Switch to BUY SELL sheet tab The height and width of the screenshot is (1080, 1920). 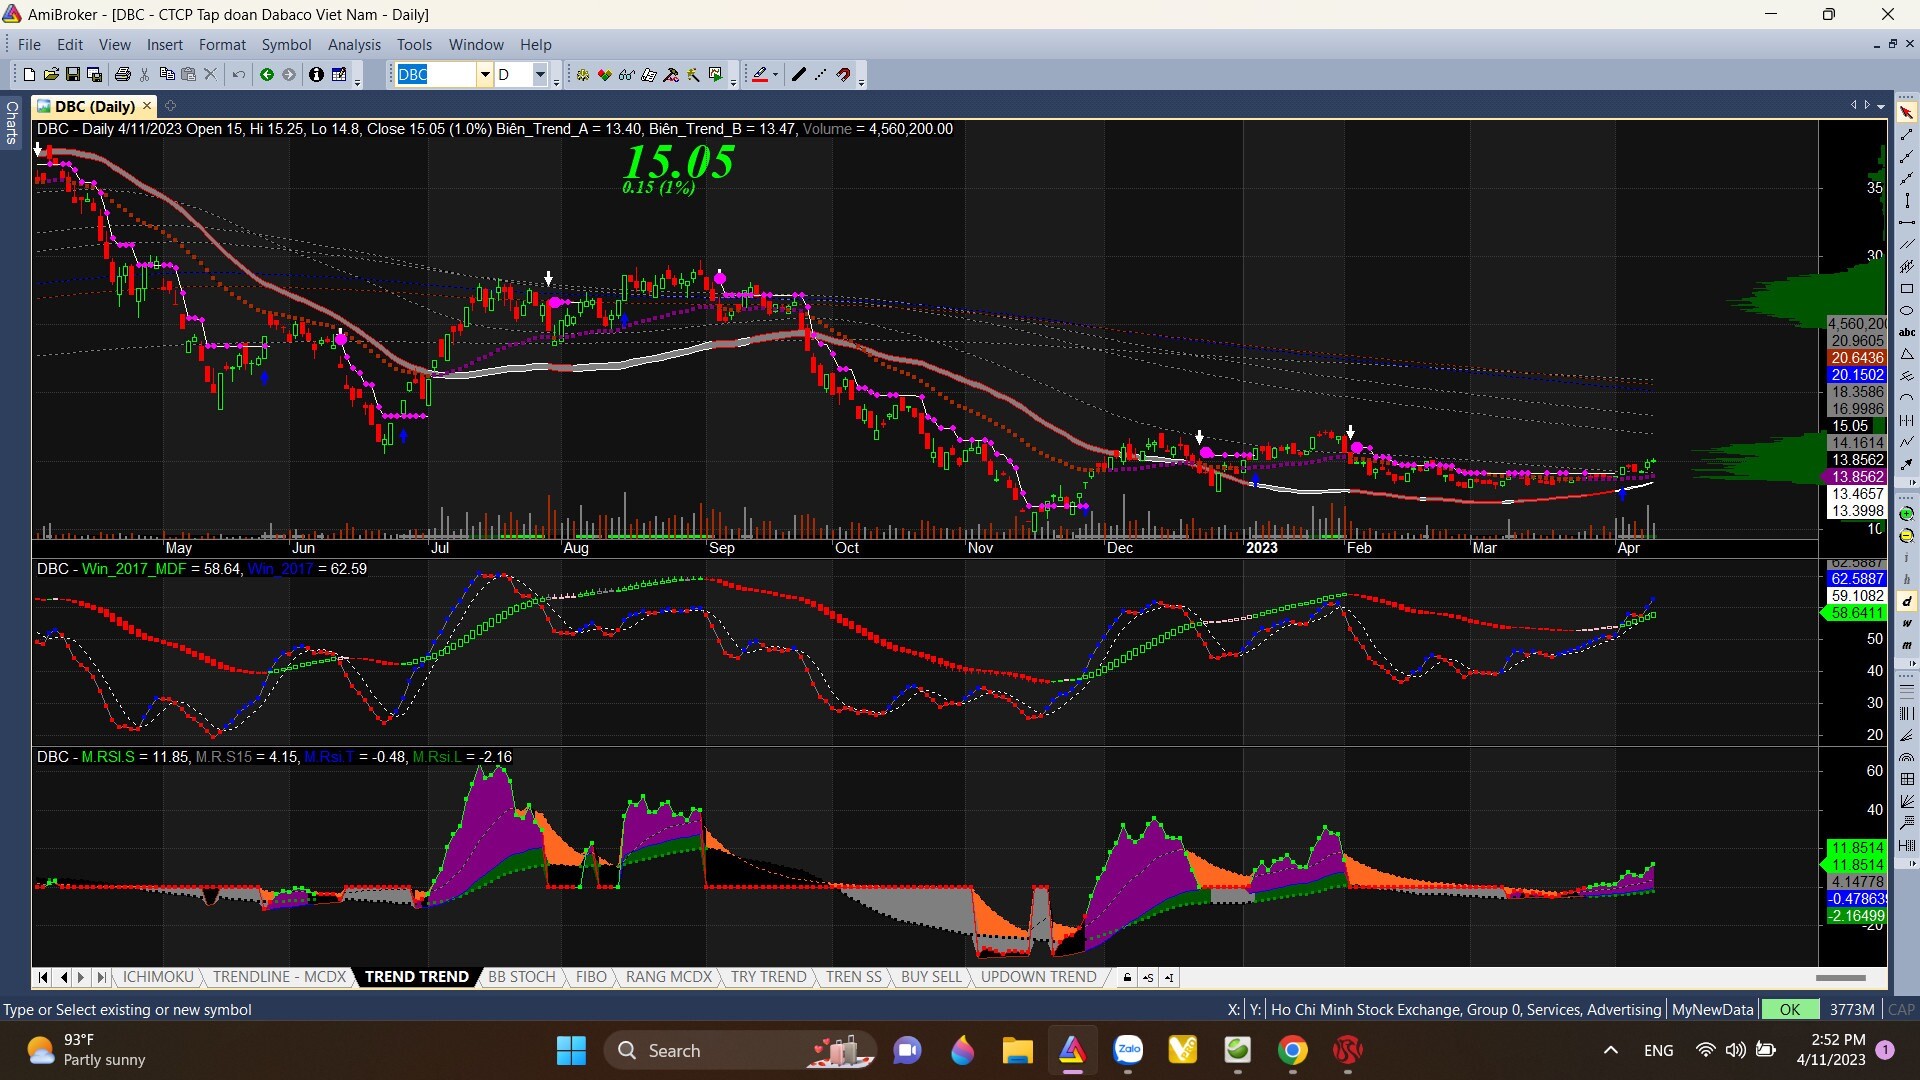click(931, 977)
